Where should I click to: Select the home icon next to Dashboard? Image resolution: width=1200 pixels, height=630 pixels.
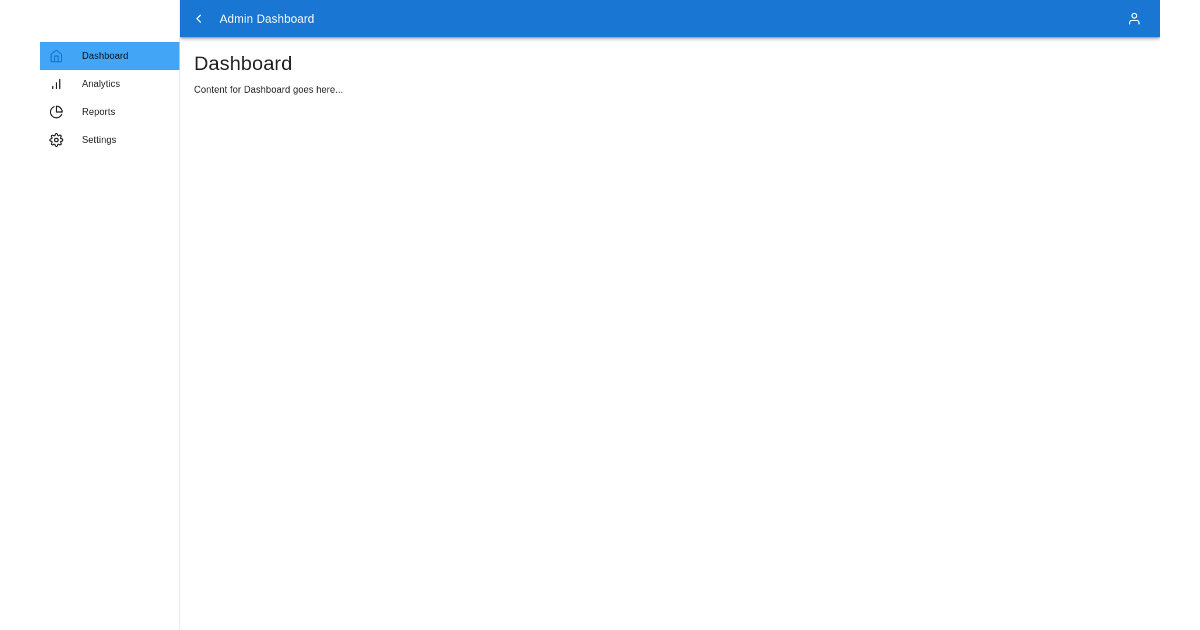click(x=56, y=56)
